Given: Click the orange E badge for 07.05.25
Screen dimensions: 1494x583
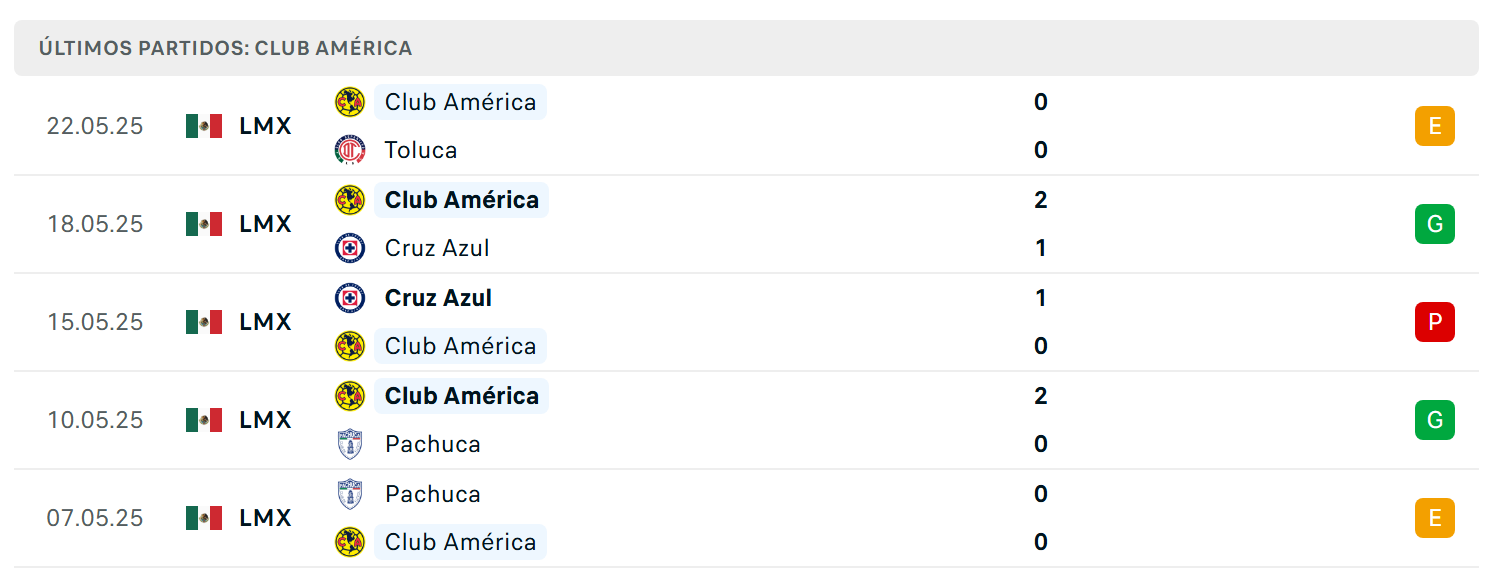Looking at the screenshot, I should pos(1435,518).
